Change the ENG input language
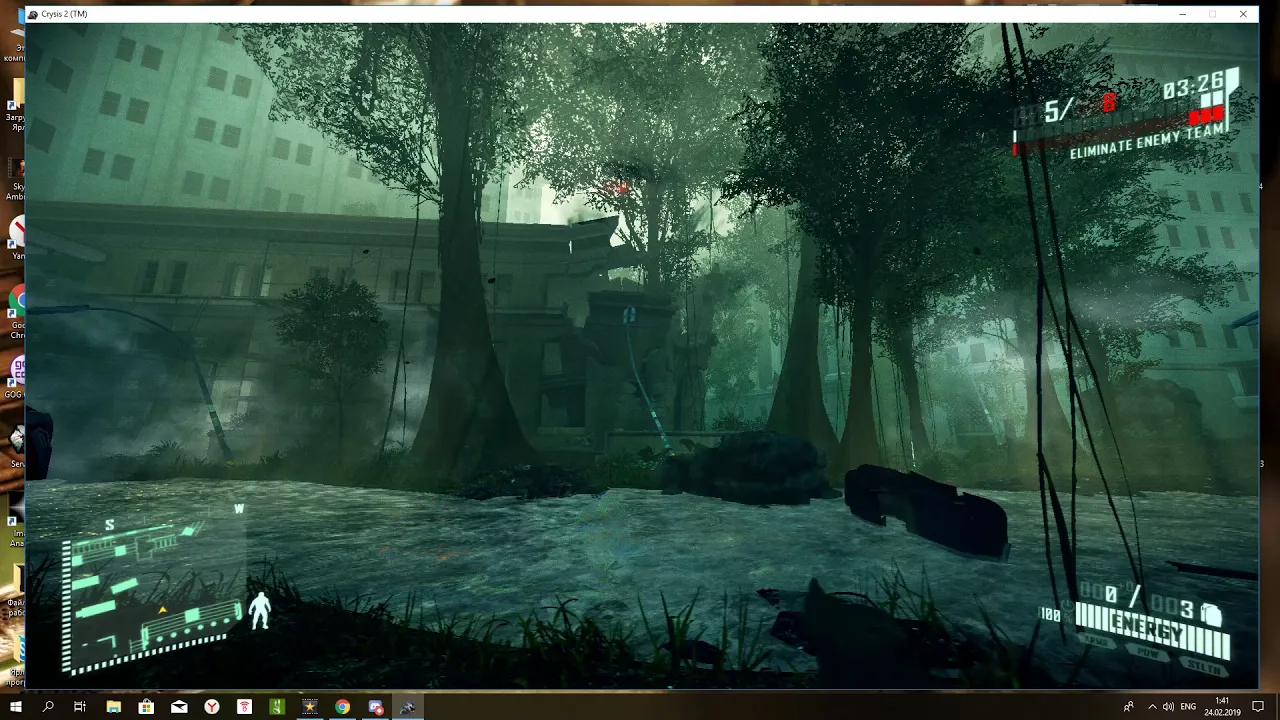The image size is (1280, 720). point(1188,707)
